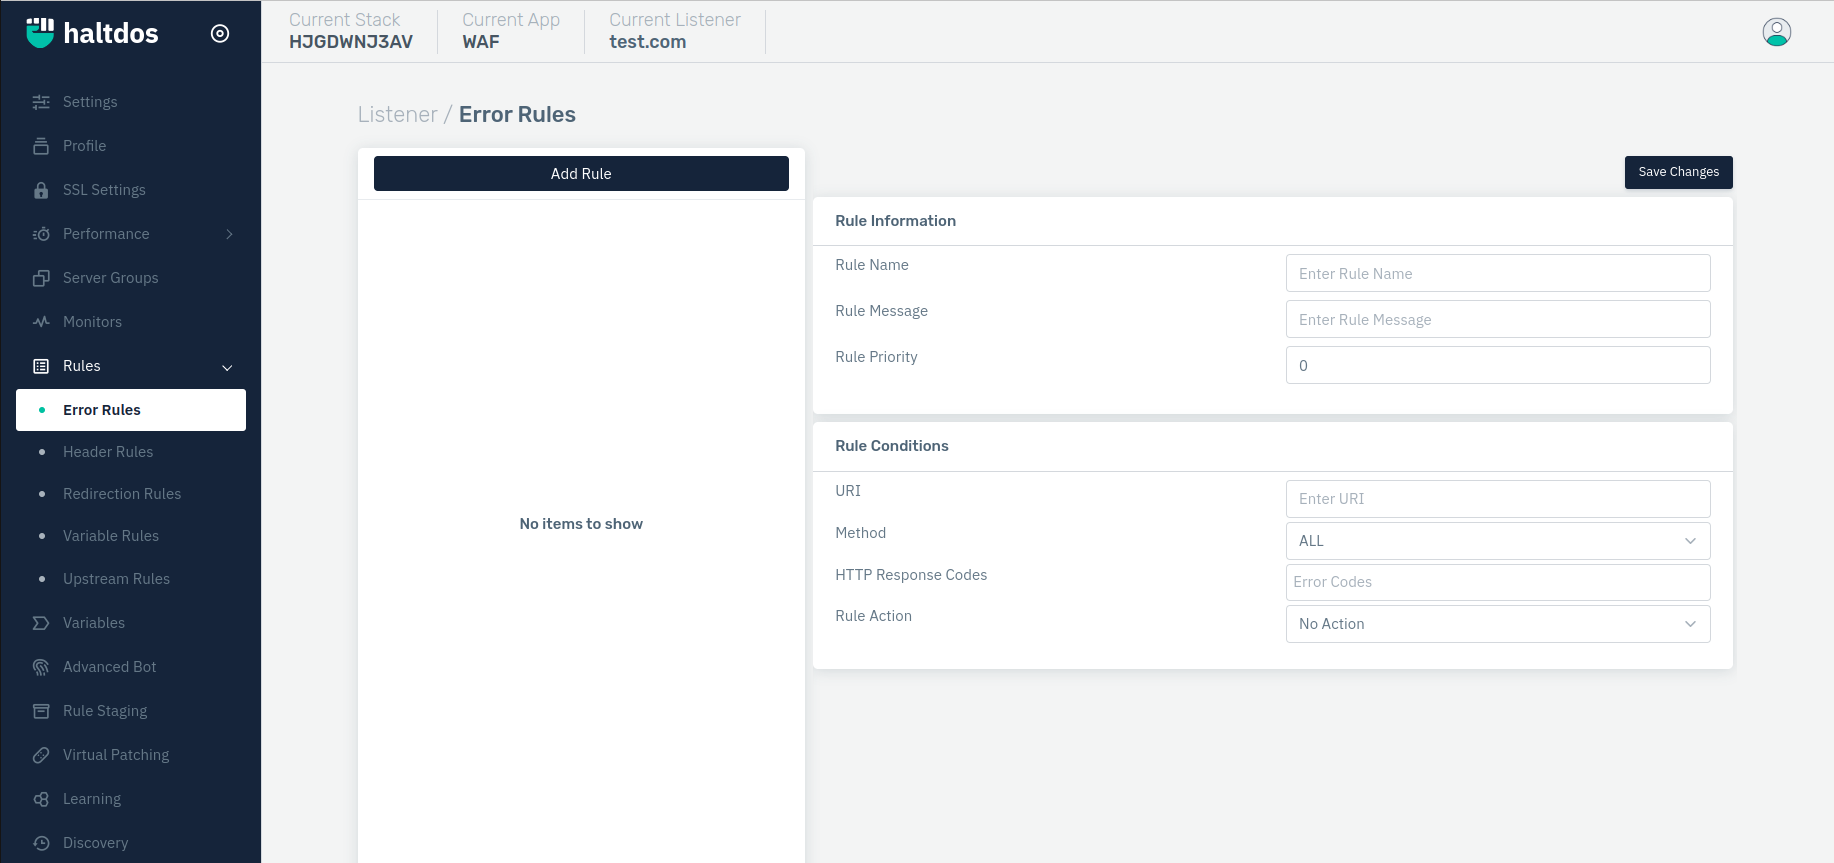Click the HTTP Response Codes label
Viewport: 1834px width, 863px height.
click(911, 575)
